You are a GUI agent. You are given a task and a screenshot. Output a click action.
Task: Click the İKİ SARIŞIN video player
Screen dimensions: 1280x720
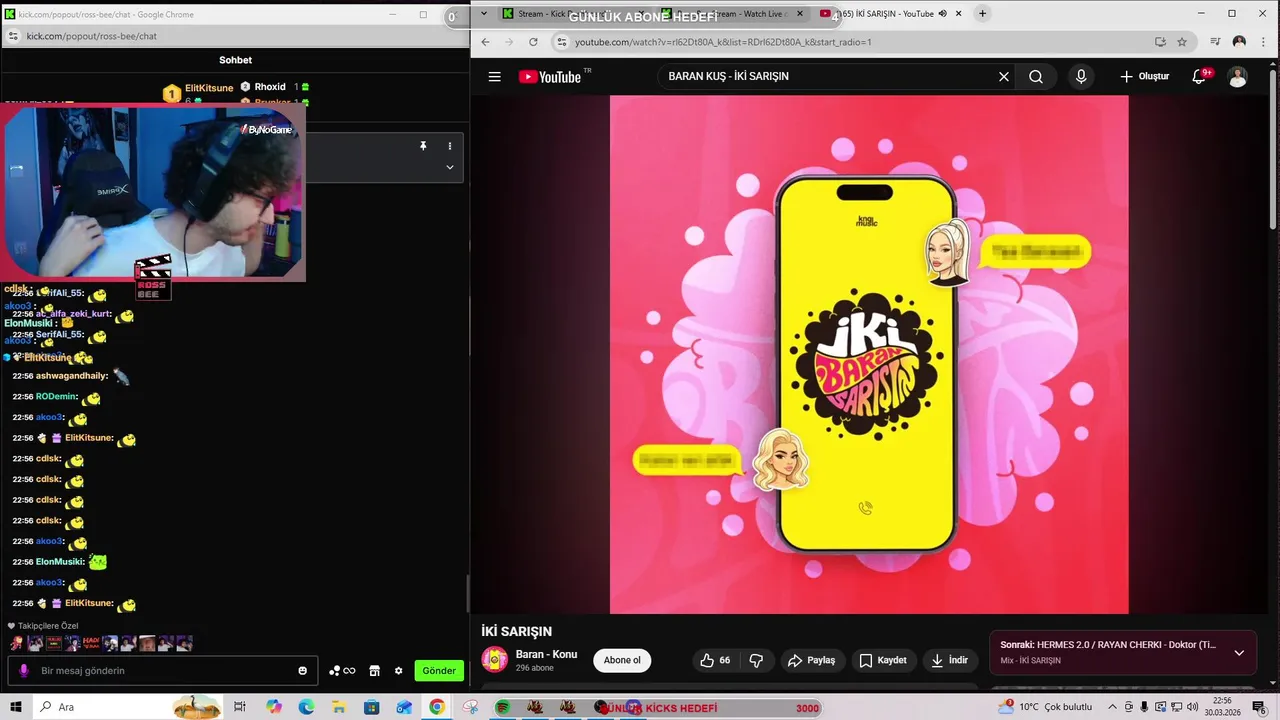[869, 355]
